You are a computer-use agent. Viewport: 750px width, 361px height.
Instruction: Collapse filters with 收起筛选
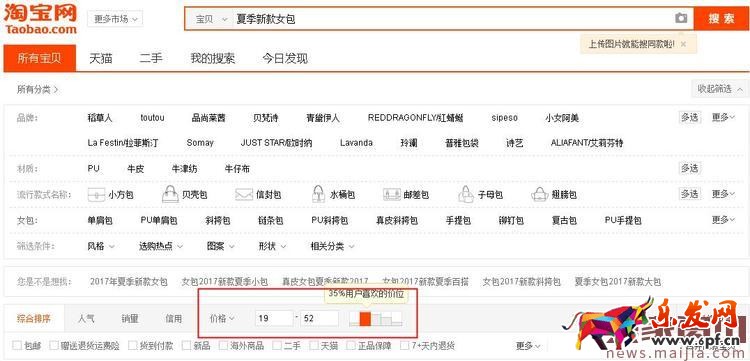tap(719, 89)
